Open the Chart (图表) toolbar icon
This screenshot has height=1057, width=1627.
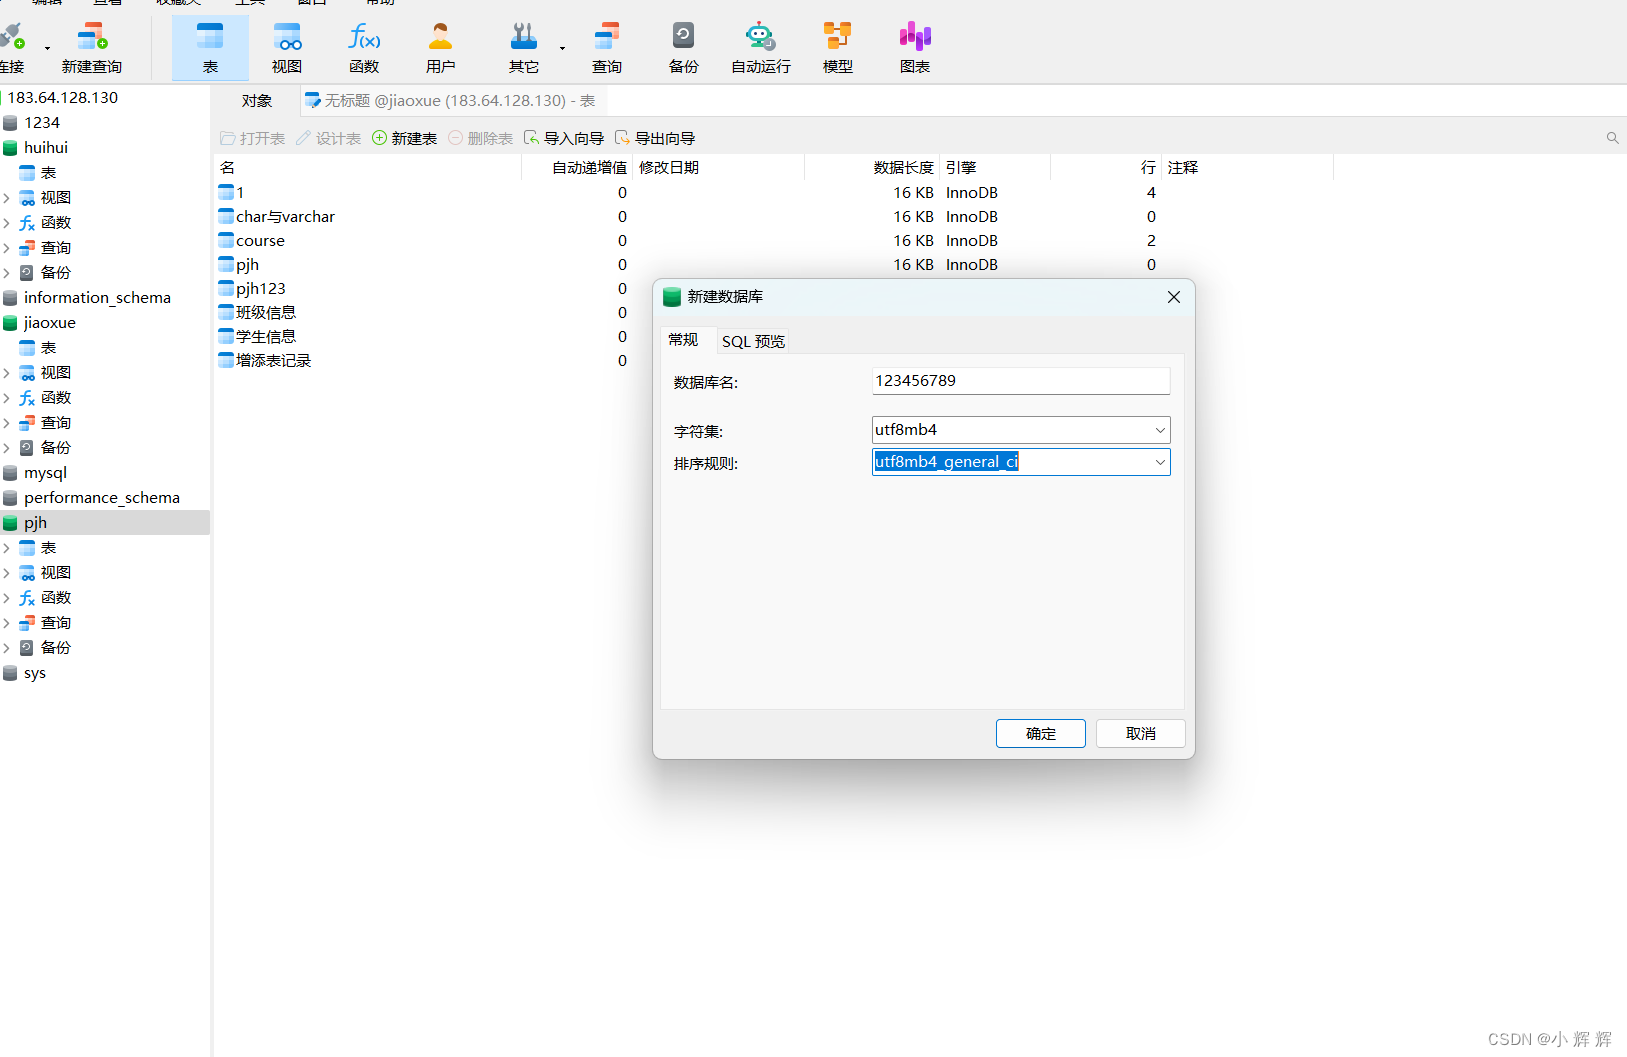tap(915, 47)
